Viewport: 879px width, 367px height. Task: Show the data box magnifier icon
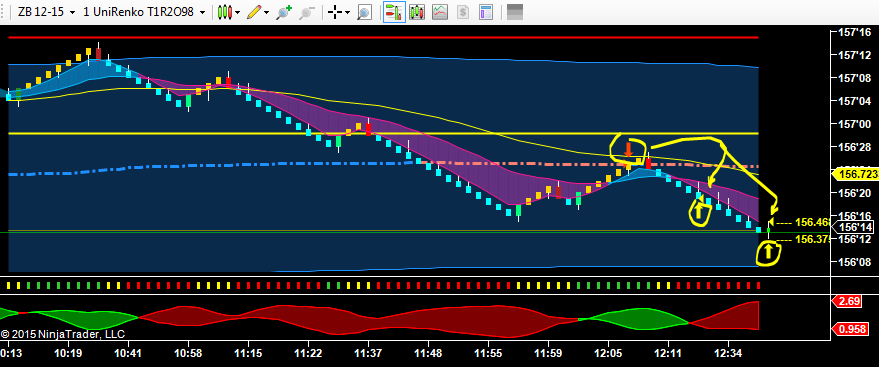364,12
